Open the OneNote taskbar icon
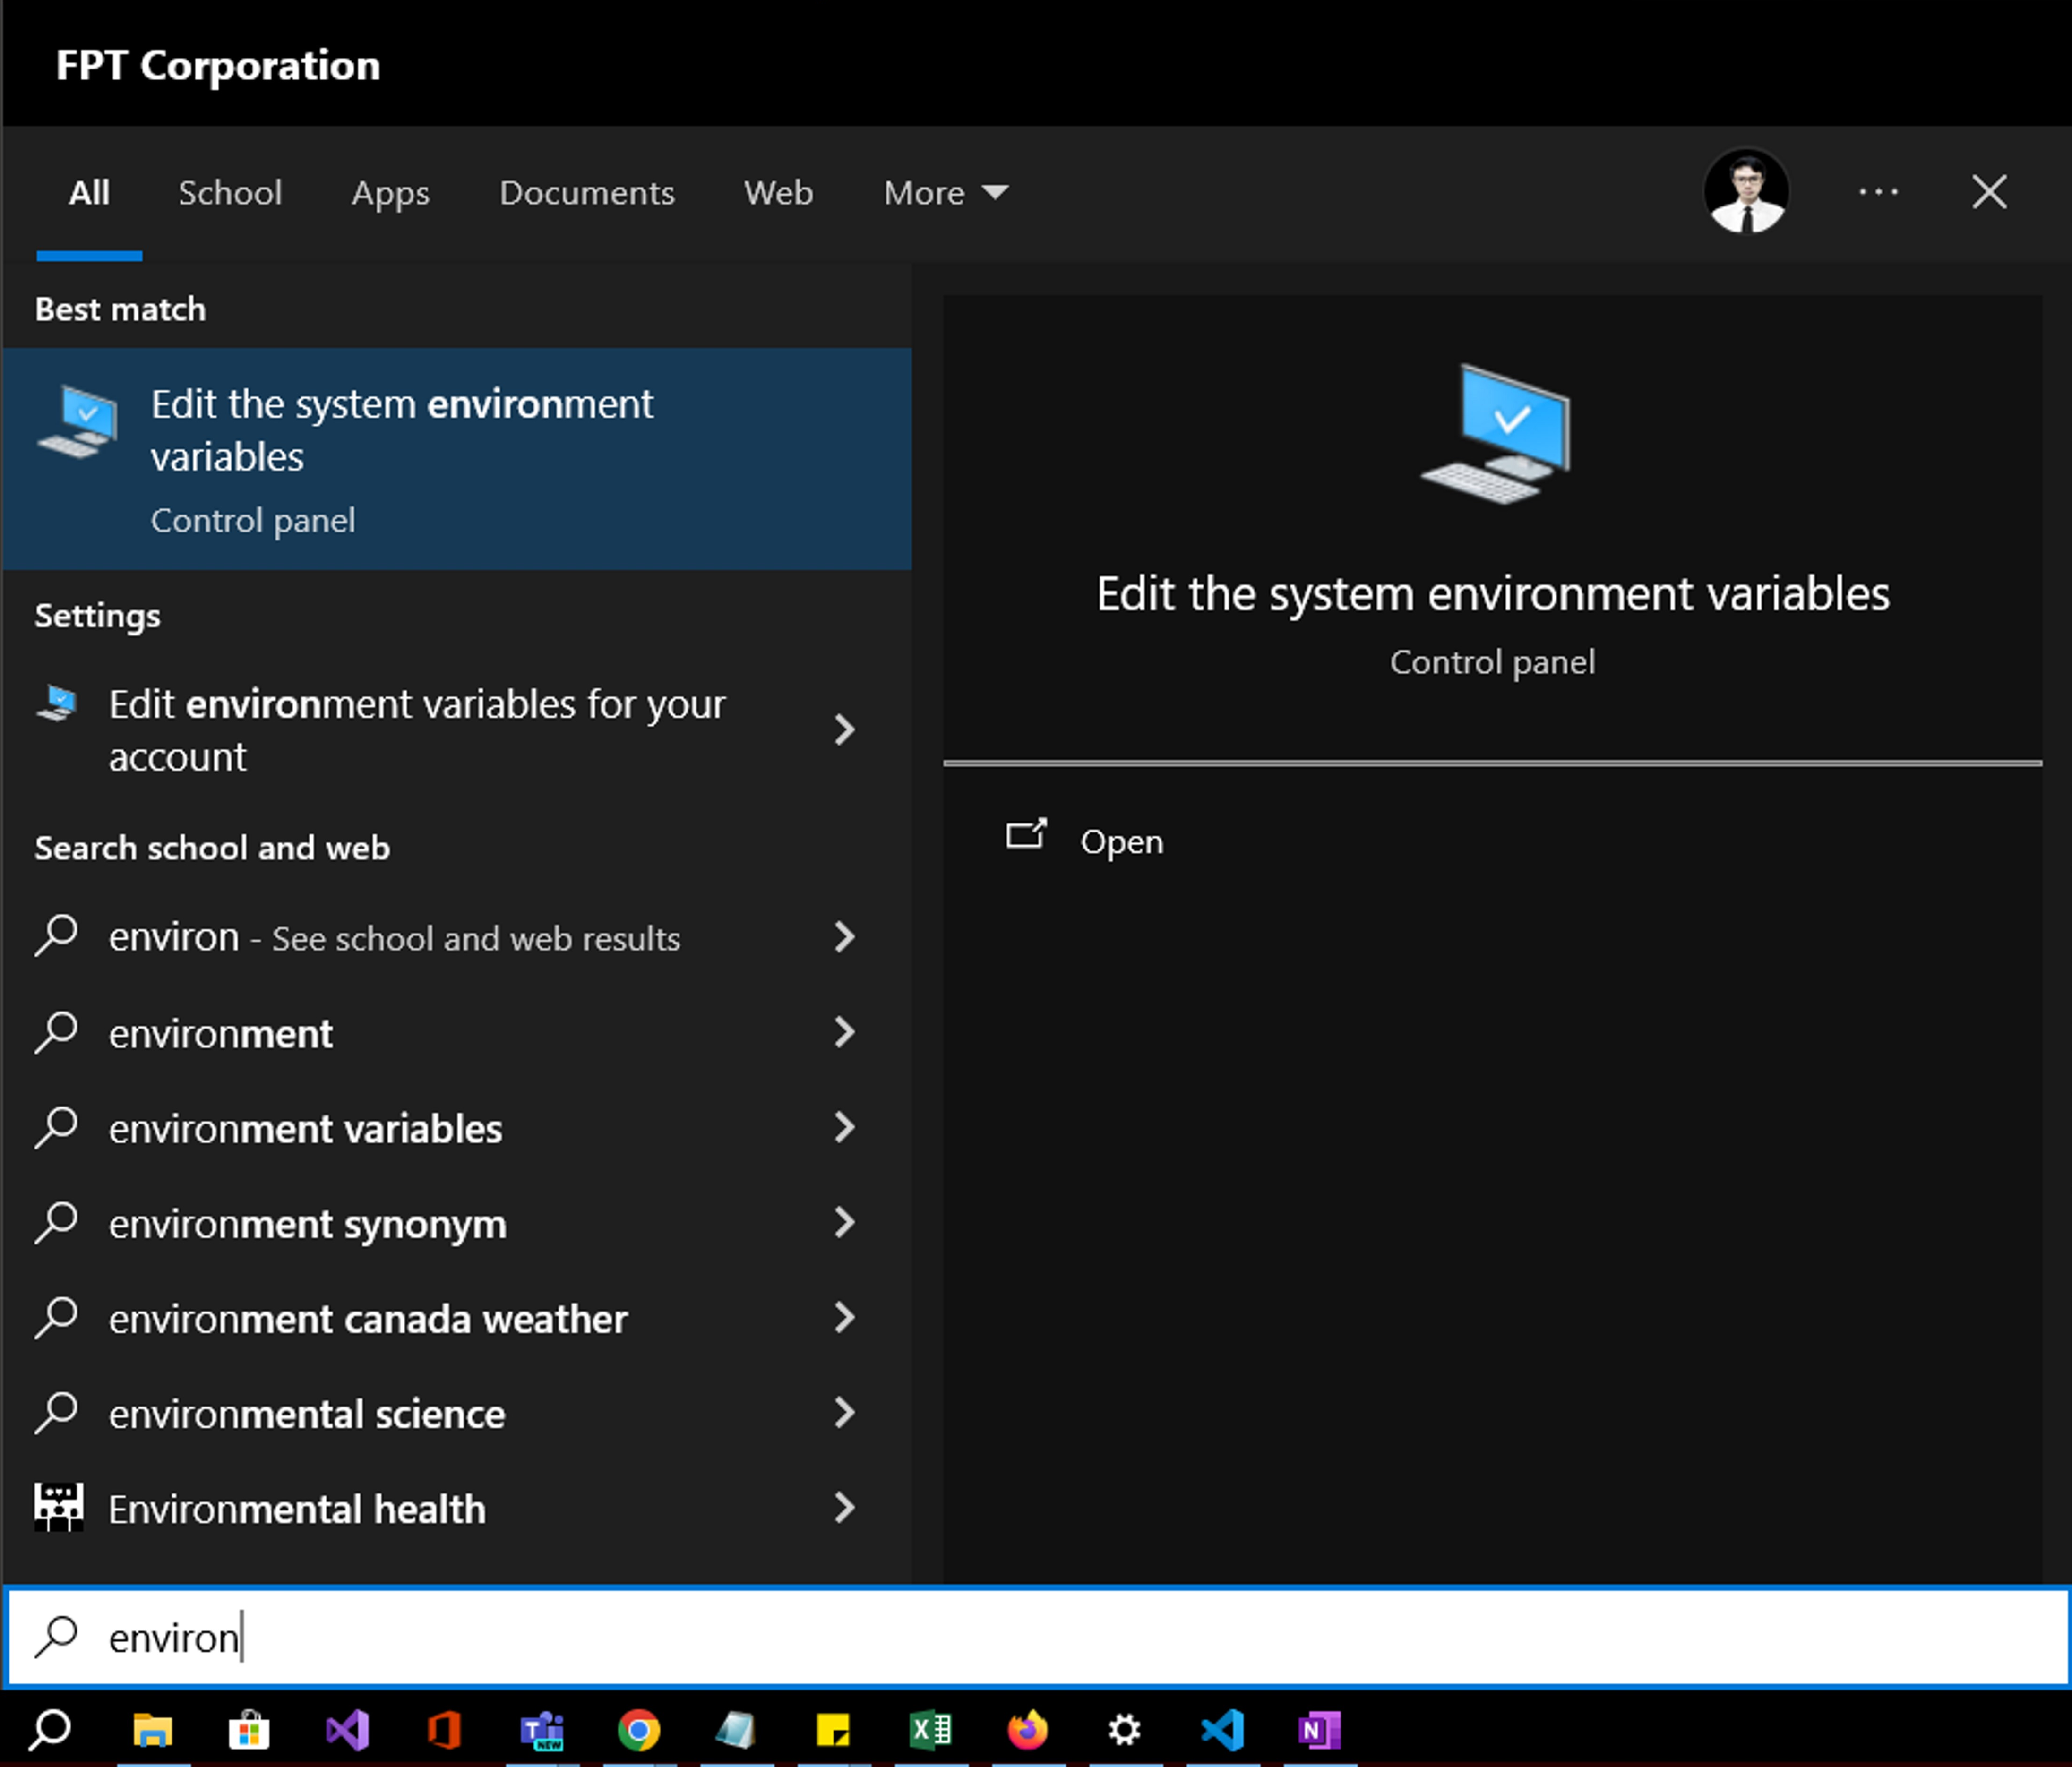The height and width of the screenshot is (1767, 2072). (1319, 1730)
